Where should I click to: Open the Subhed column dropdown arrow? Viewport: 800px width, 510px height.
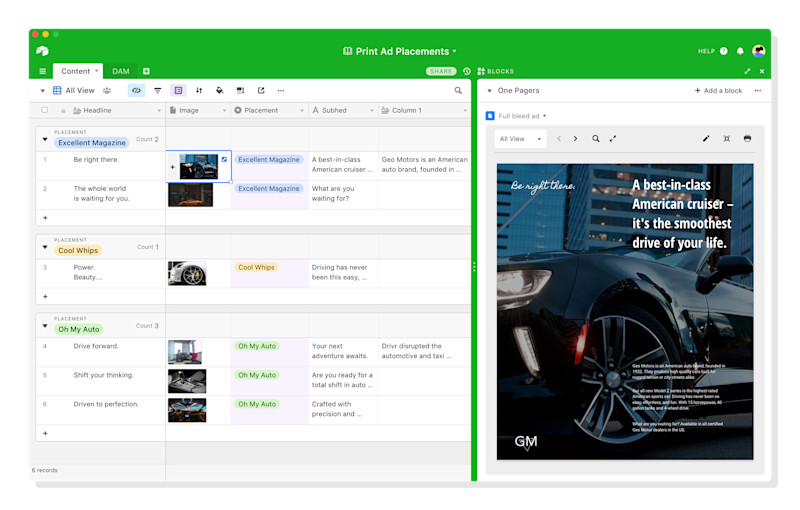(x=372, y=111)
